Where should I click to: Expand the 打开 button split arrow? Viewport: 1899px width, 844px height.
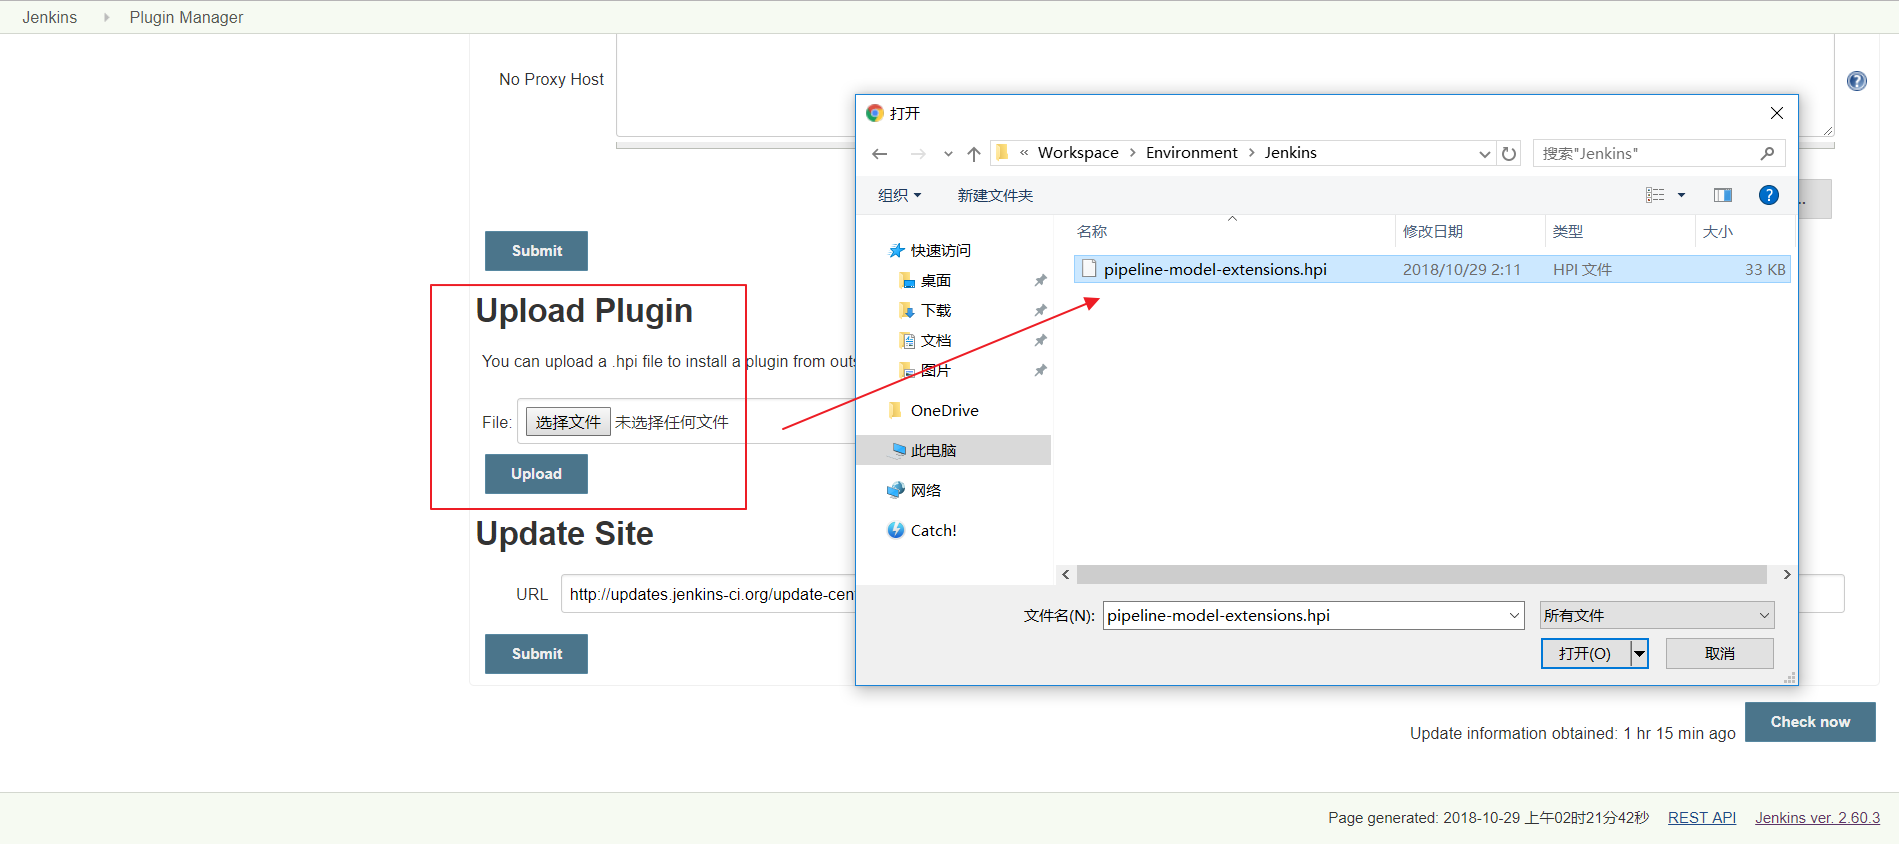click(x=1639, y=653)
